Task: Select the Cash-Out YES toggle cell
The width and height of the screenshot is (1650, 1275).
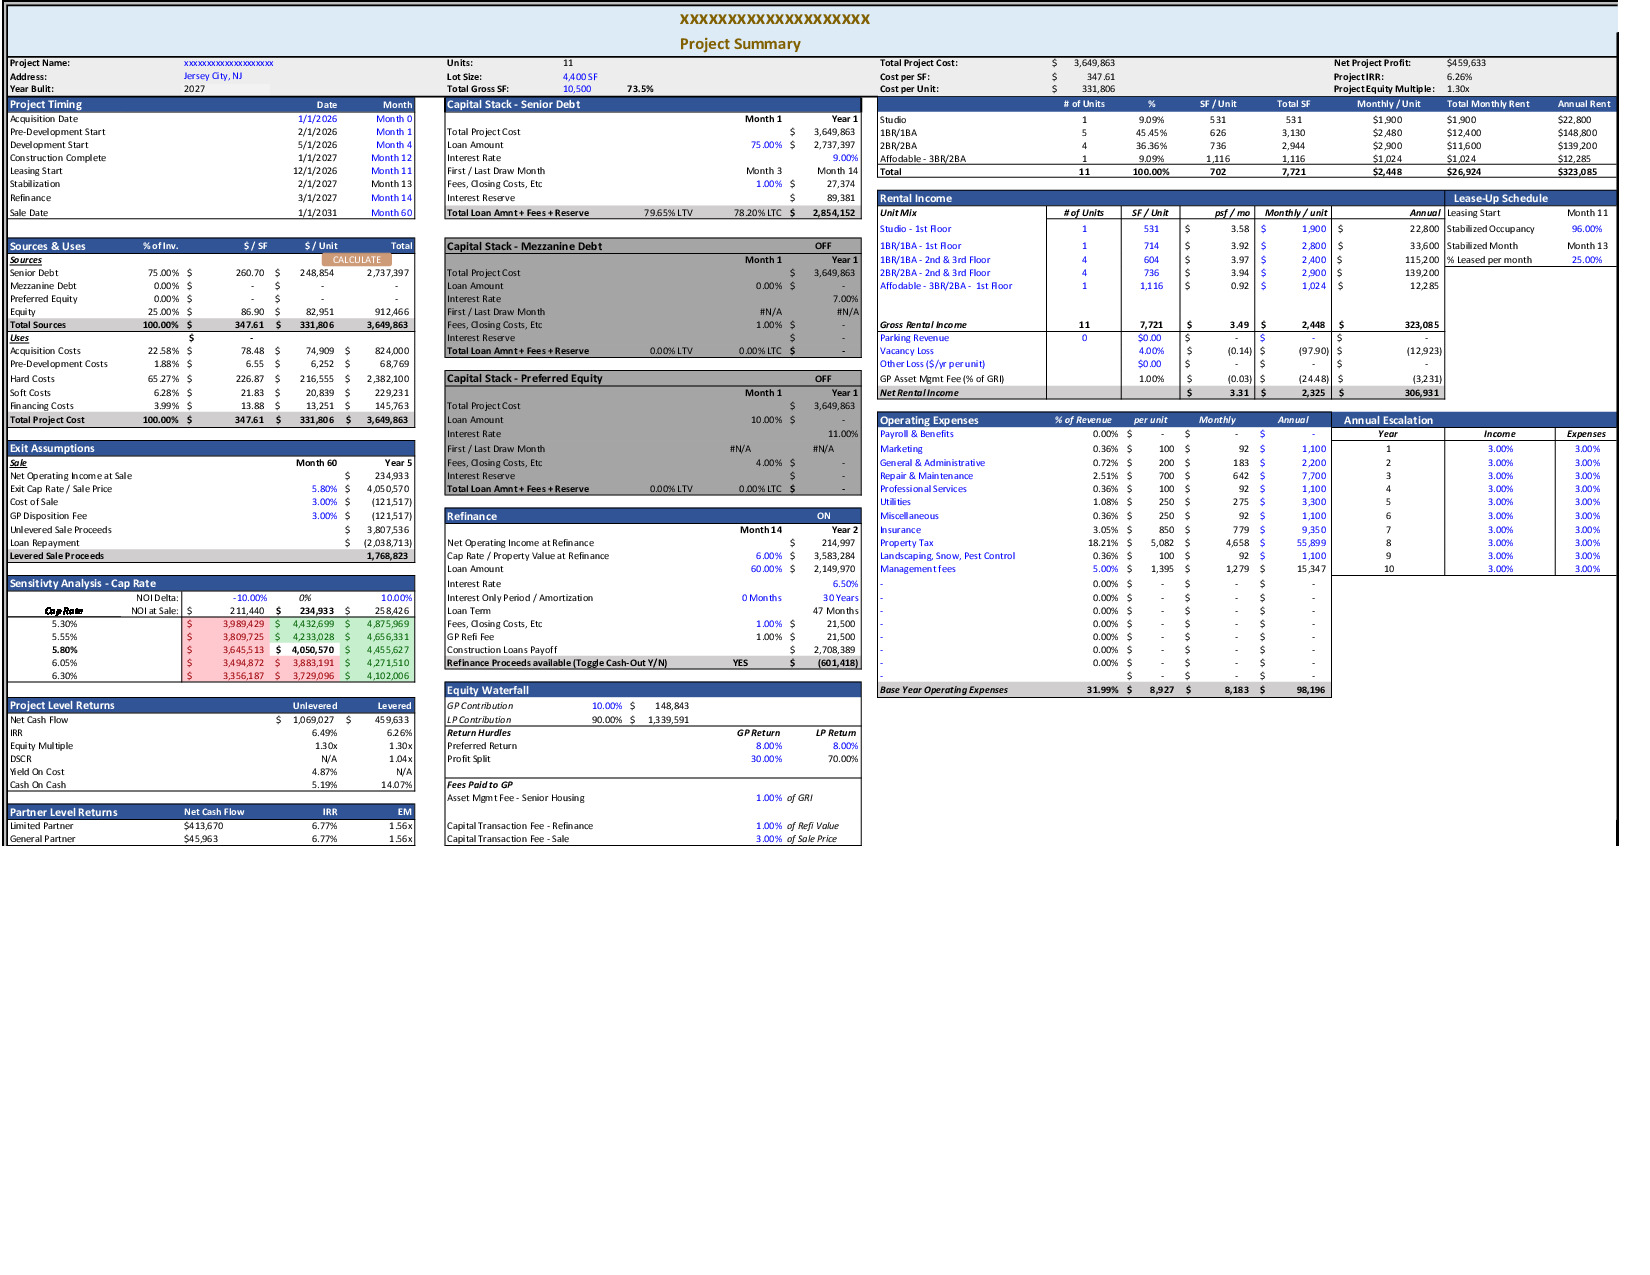Action: [740, 663]
